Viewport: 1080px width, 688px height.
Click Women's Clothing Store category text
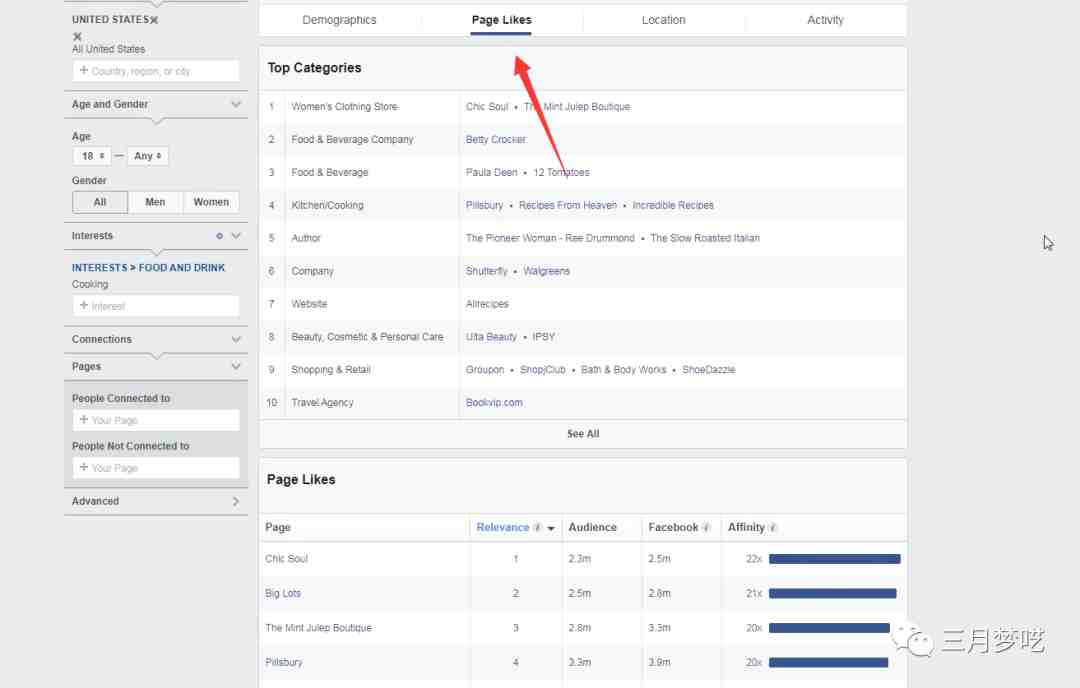click(344, 107)
